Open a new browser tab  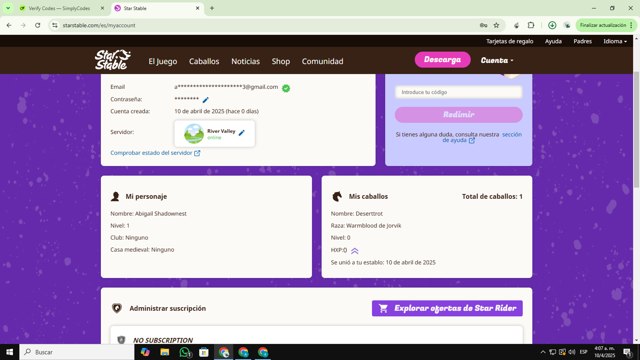(x=212, y=8)
